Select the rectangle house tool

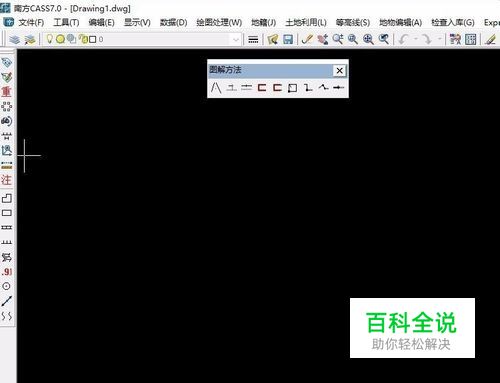(7, 213)
